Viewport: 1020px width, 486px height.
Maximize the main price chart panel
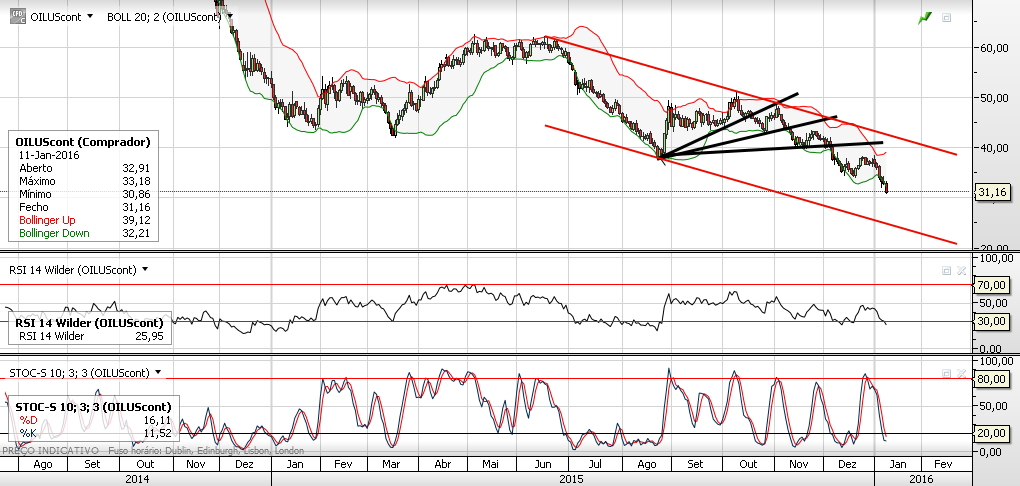pyautogui.click(x=947, y=17)
